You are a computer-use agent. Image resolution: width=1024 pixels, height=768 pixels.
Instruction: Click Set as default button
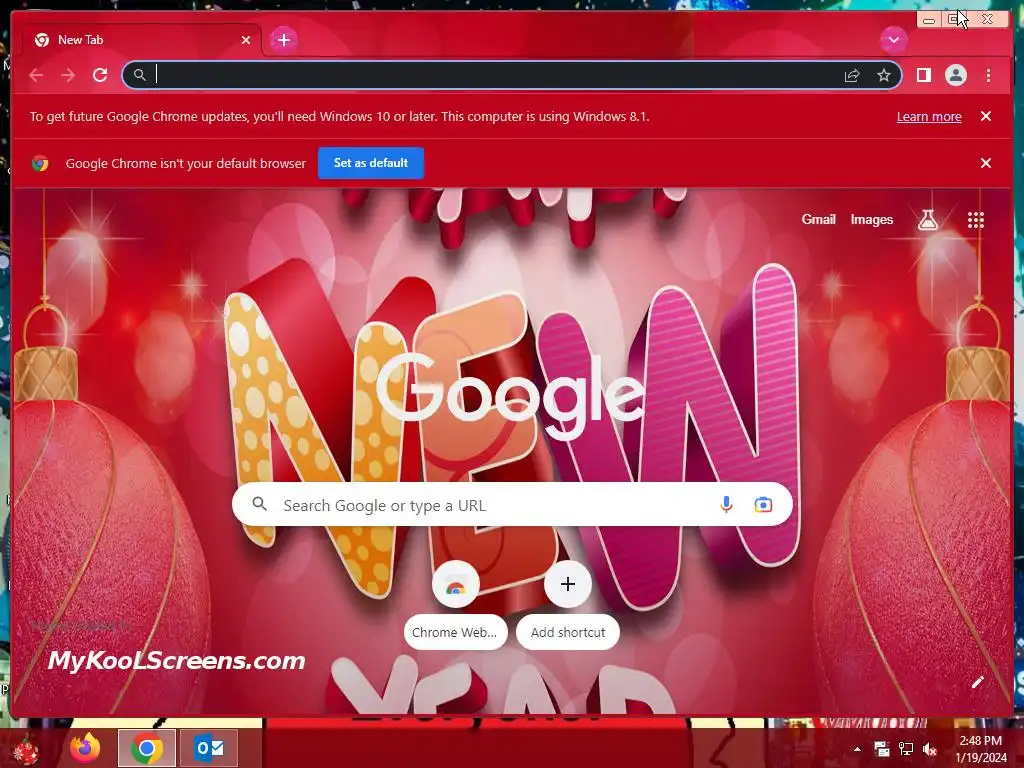coord(371,163)
